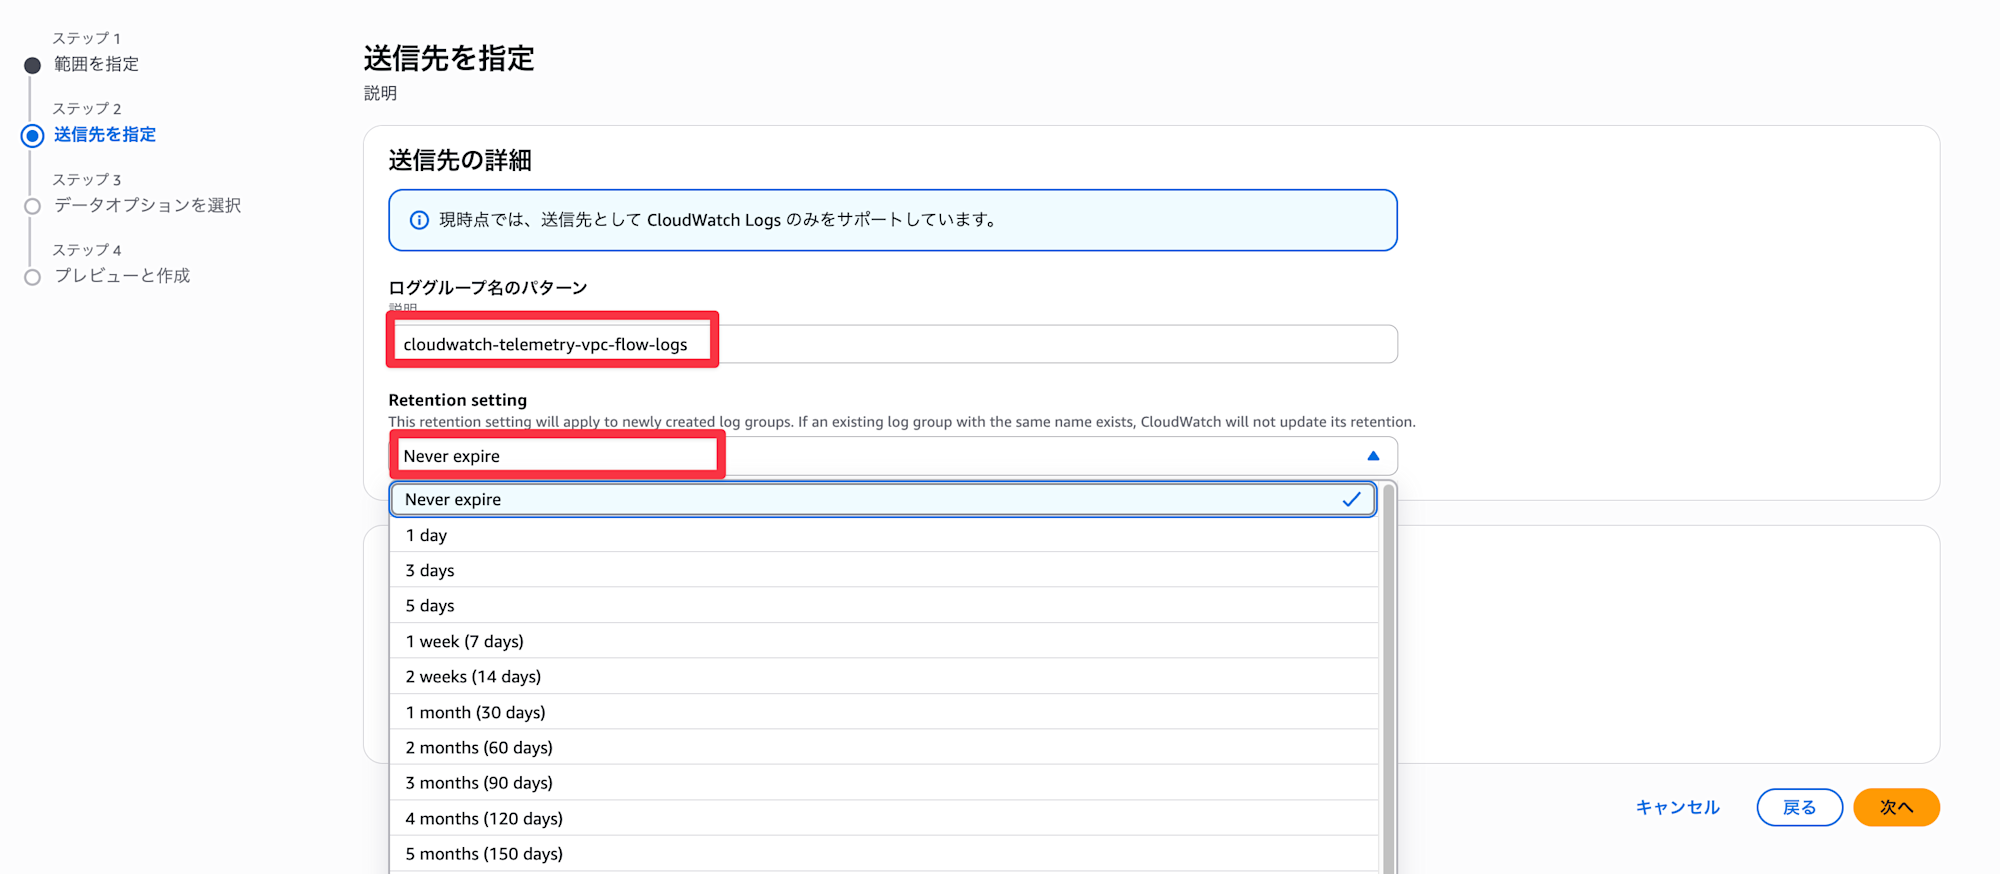Click the step 2 active circle indicator
This screenshot has width=2000, height=874.
[x=32, y=136]
